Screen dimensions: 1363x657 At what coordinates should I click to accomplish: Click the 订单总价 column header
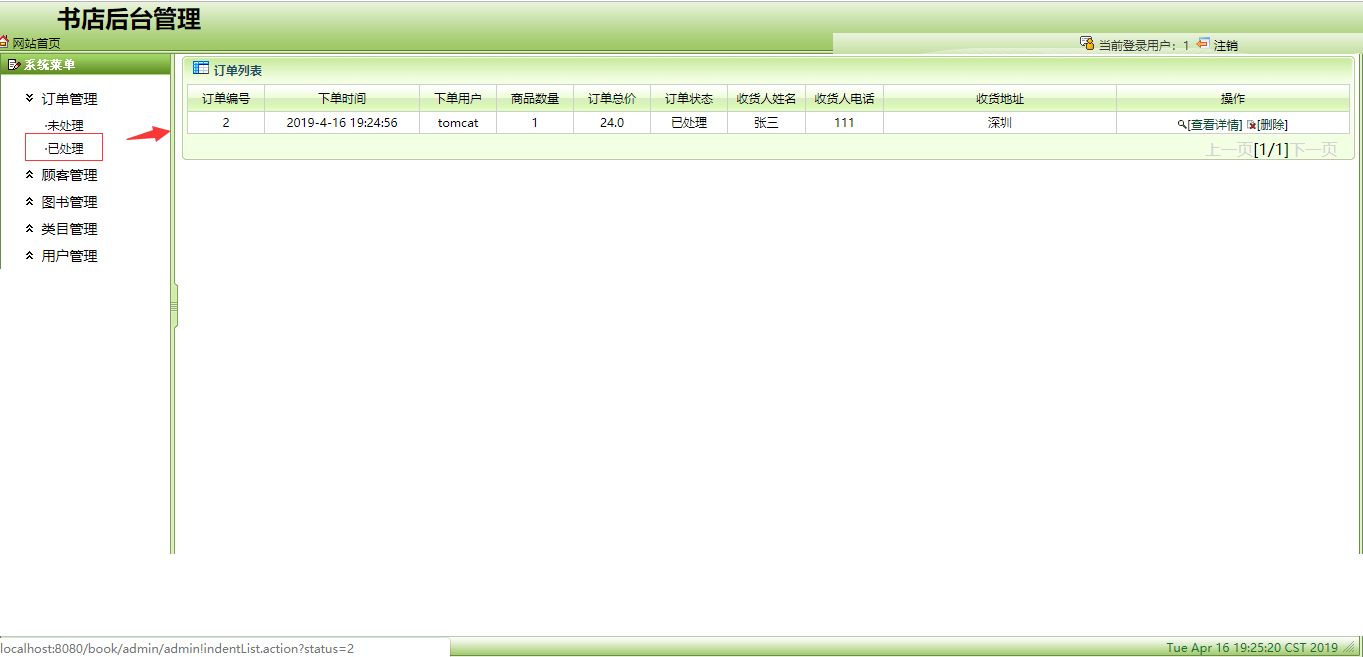[x=612, y=98]
